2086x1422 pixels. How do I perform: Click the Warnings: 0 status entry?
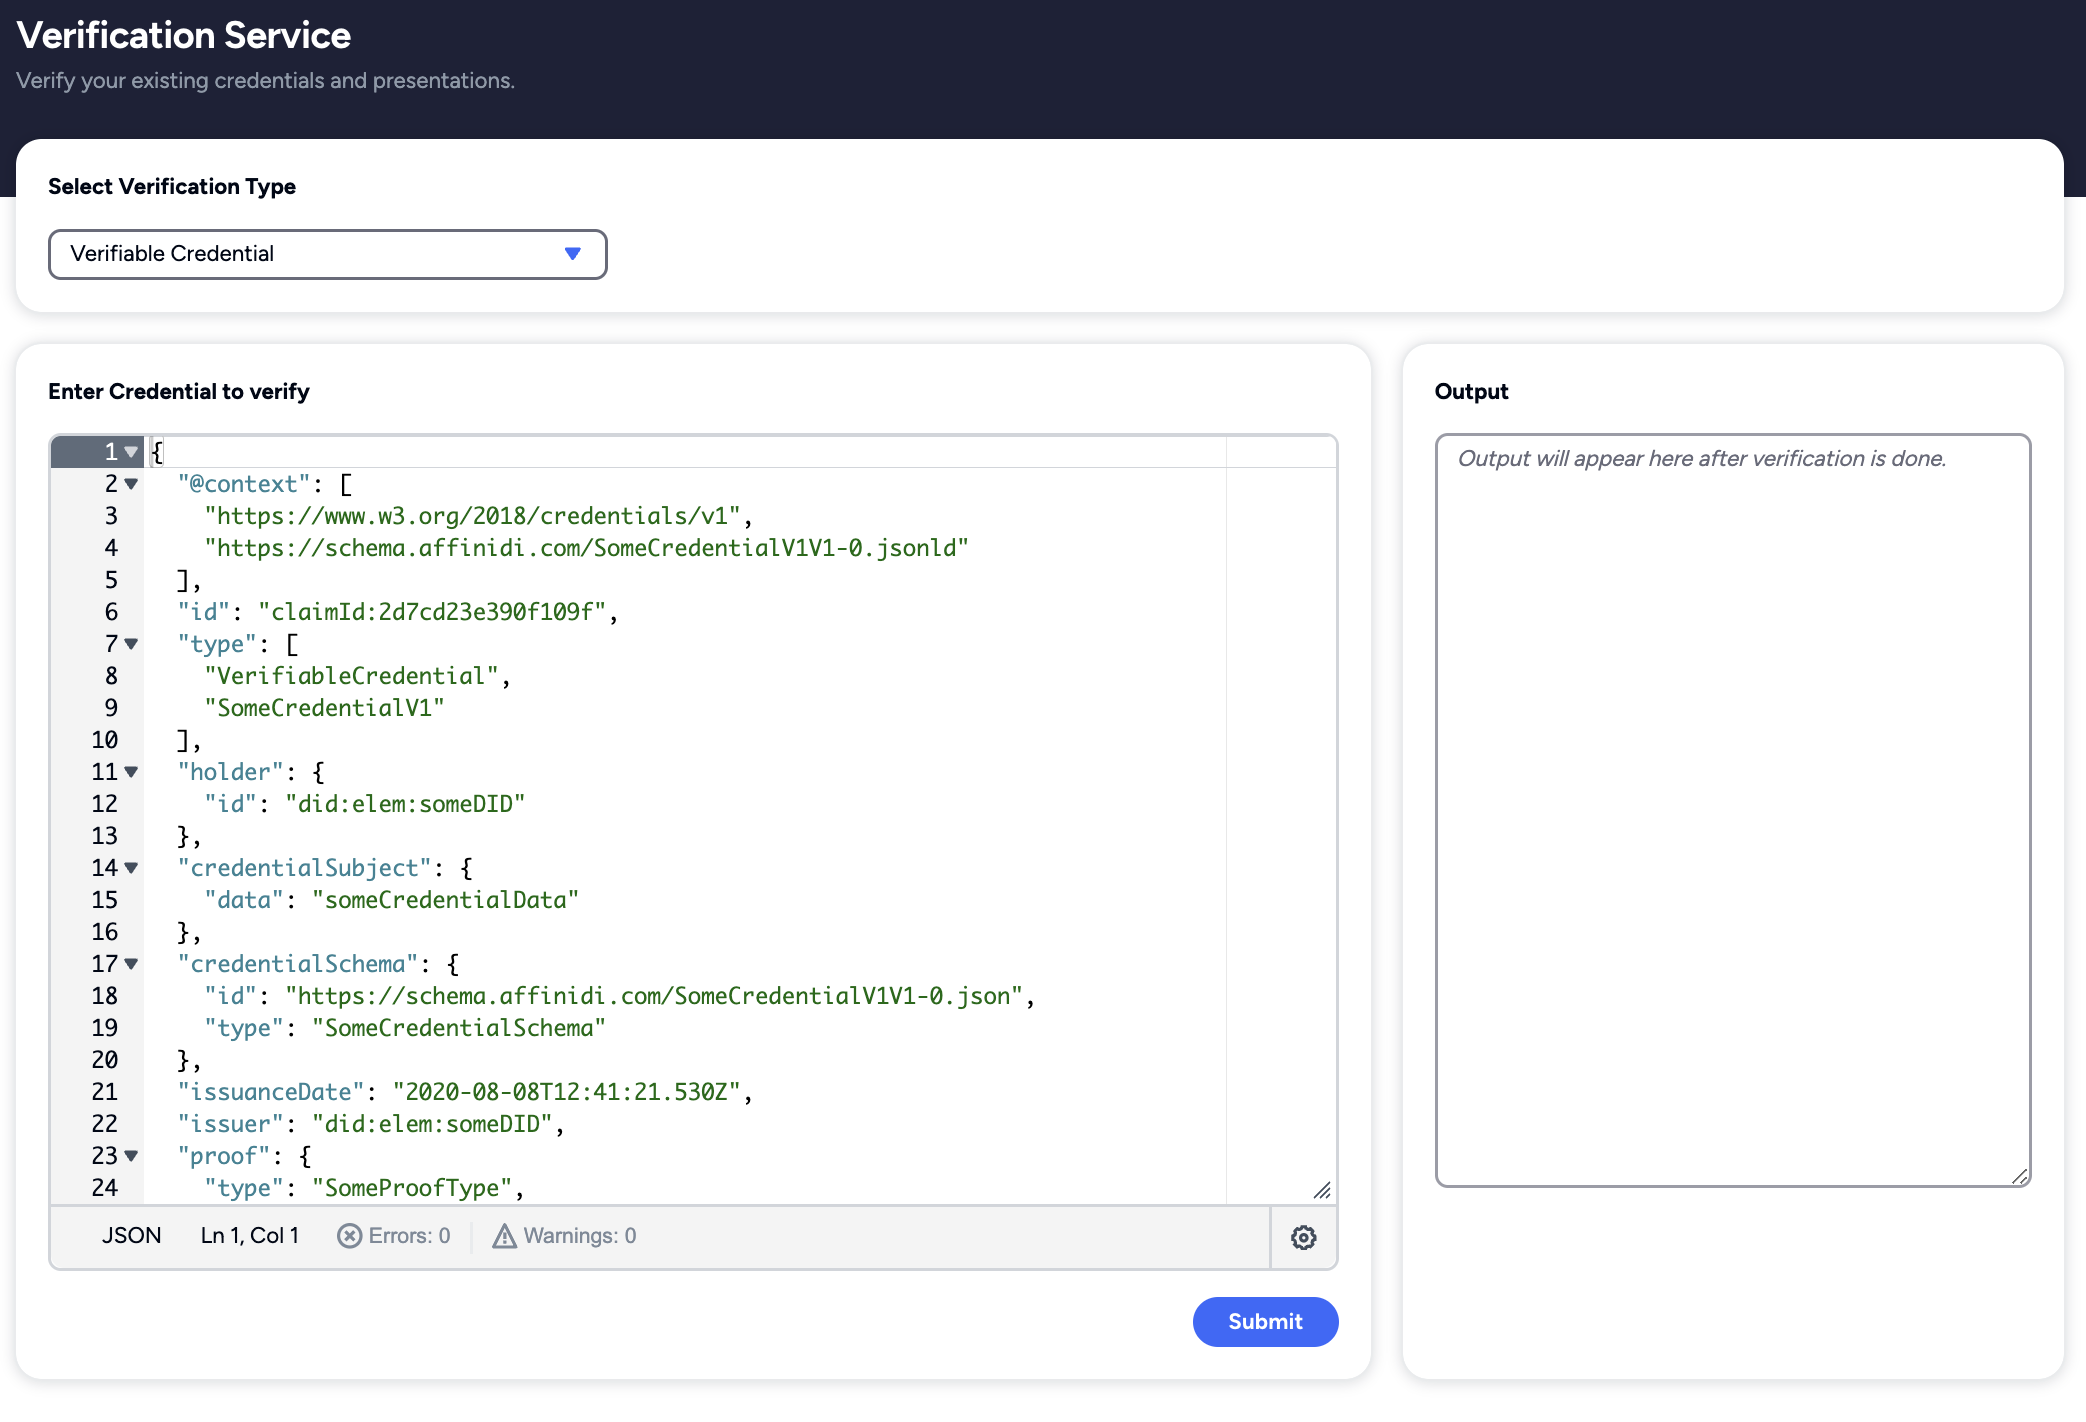[x=564, y=1236]
